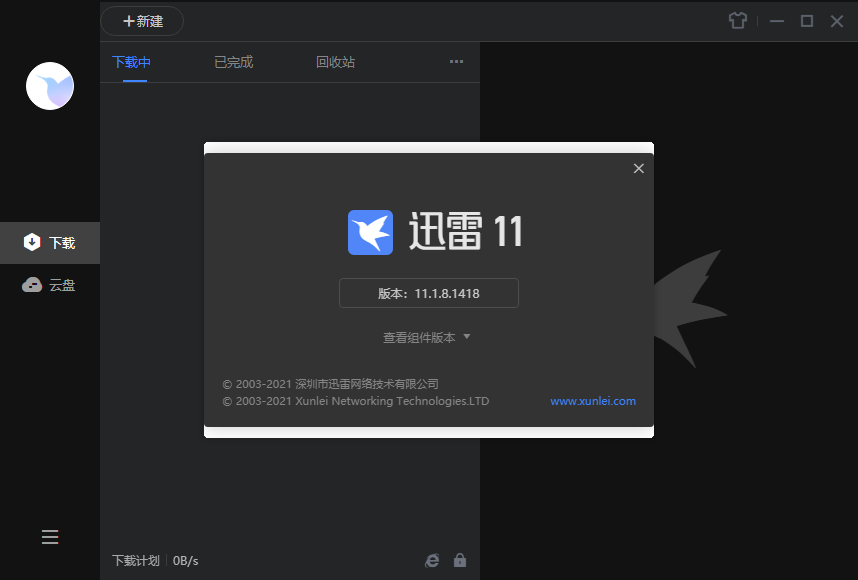
Task: Click the 版本: 11.1.8.1418 version box
Action: pos(428,293)
